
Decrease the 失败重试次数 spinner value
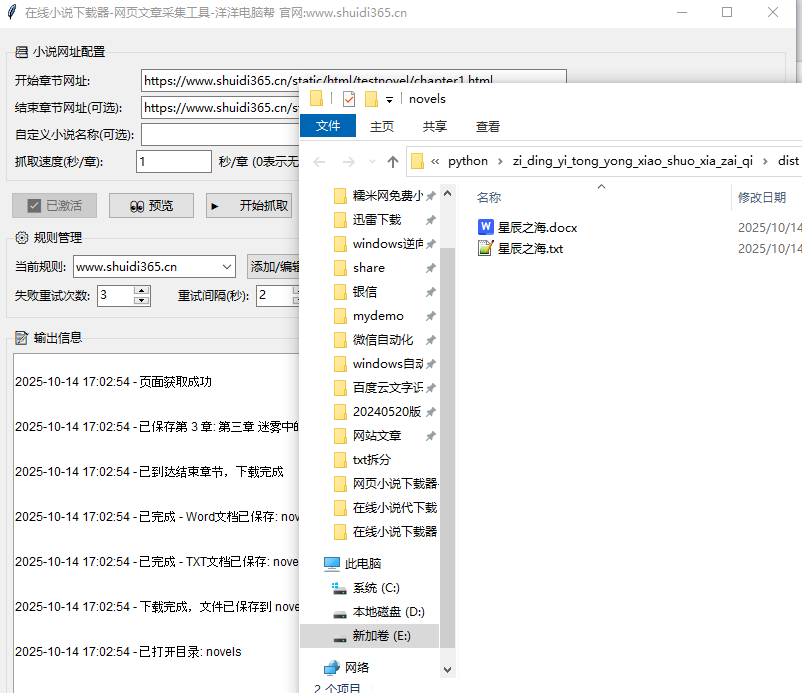(141, 300)
